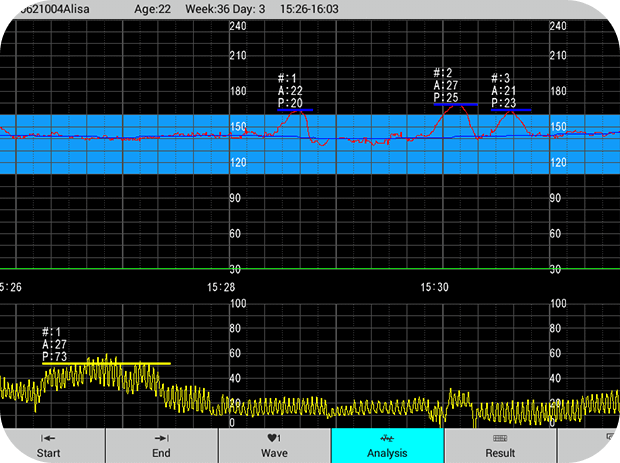Click the End arrow icon
620x463 pixels.
click(x=162, y=438)
